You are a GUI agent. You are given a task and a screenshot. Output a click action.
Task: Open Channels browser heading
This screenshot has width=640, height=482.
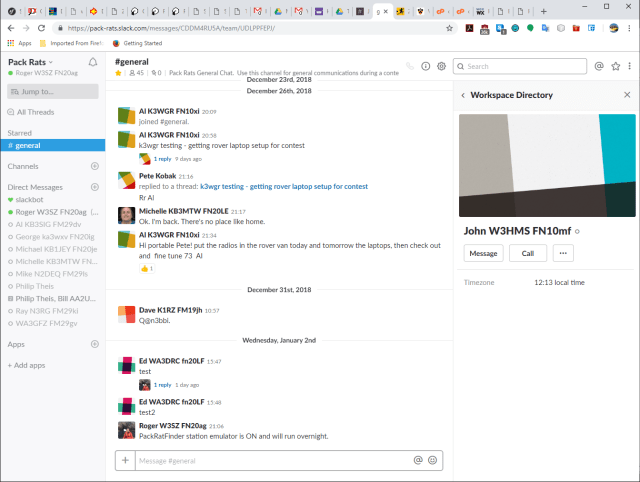23,167
